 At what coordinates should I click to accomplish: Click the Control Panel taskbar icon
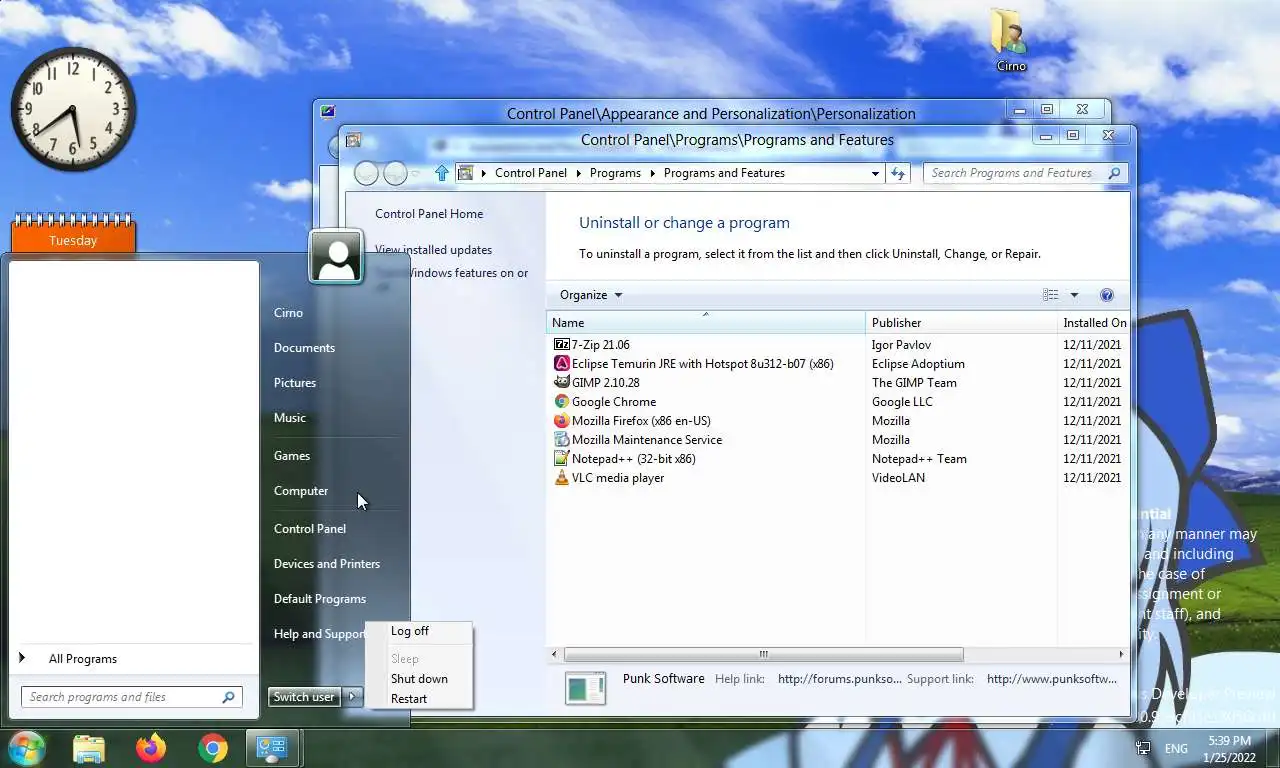click(272, 748)
